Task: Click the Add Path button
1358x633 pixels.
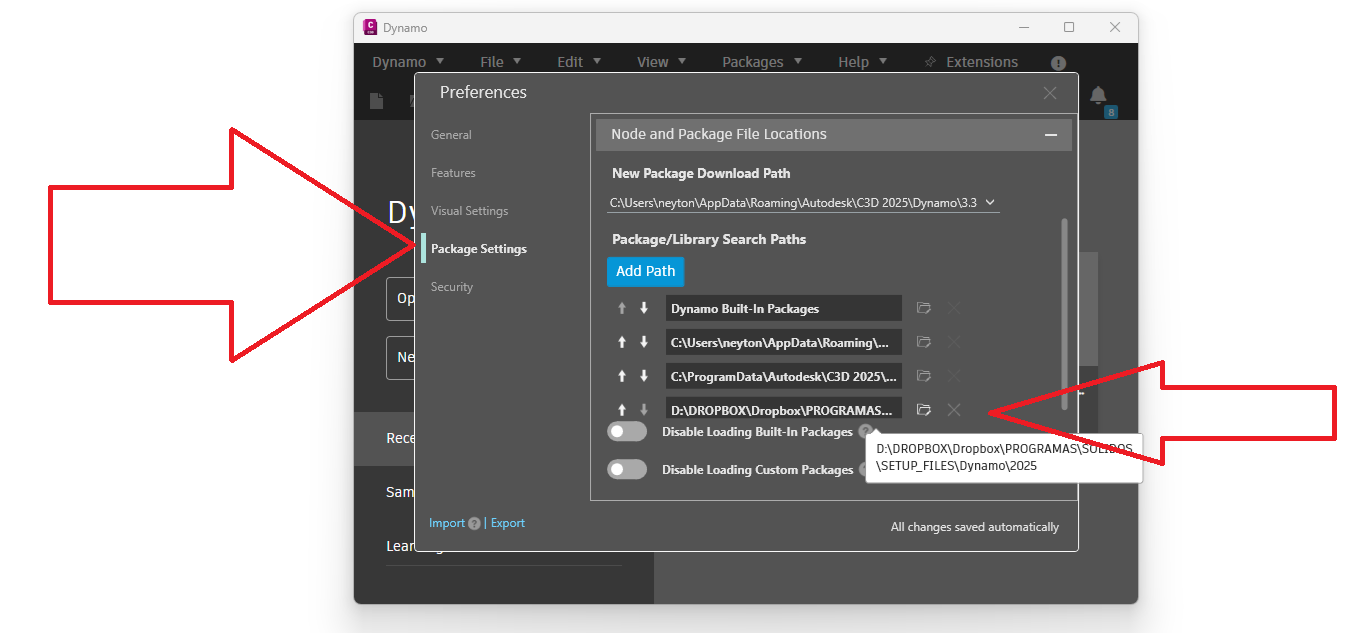Action: click(x=645, y=271)
